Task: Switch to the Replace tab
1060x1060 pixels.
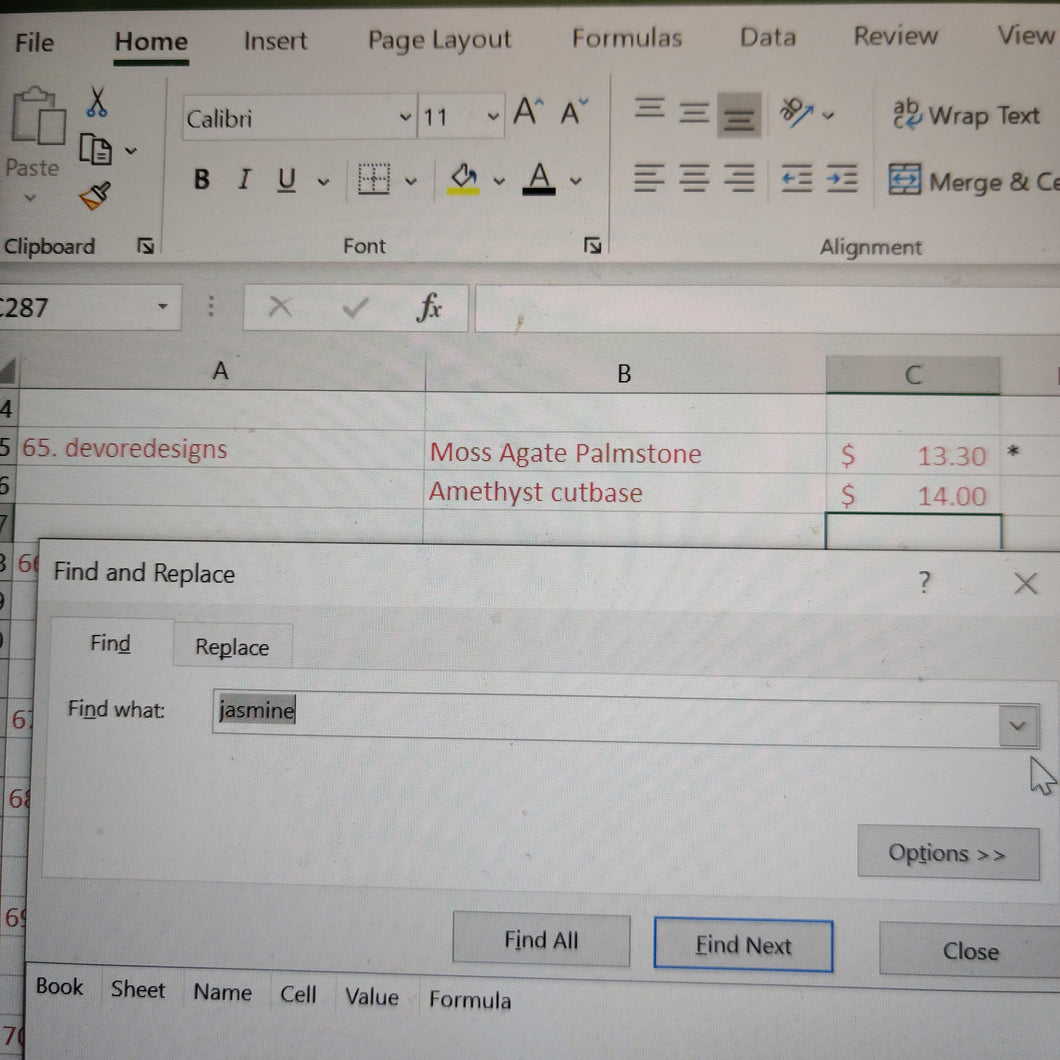Action: tap(232, 647)
